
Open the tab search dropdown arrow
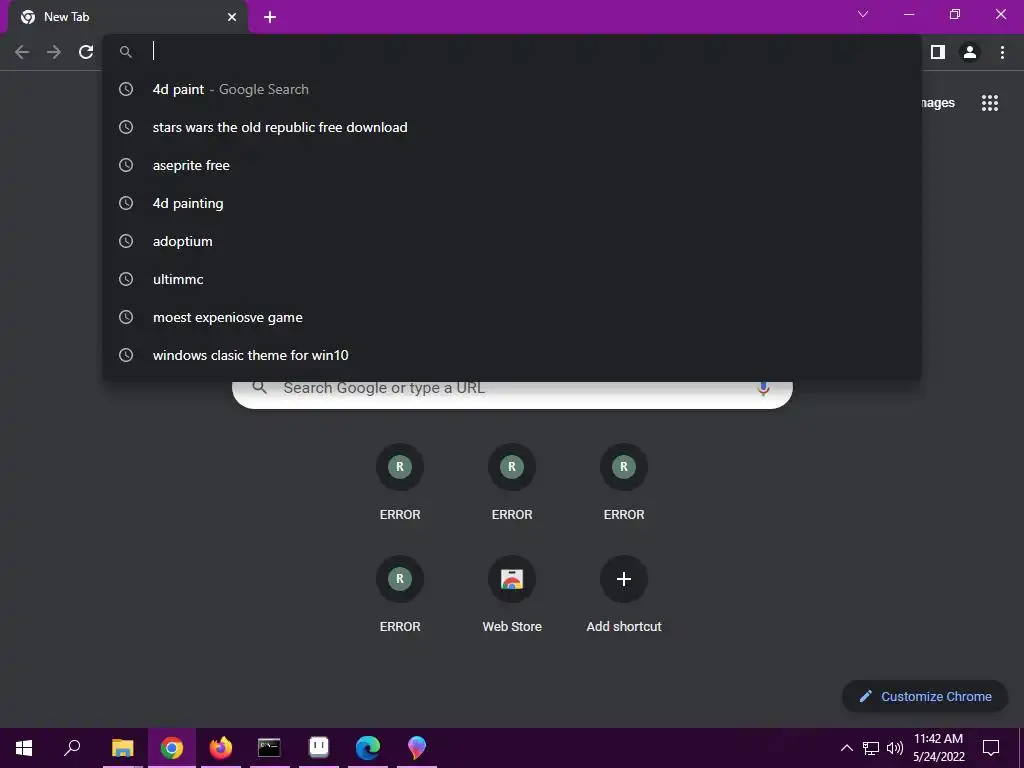pyautogui.click(x=863, y=14)
